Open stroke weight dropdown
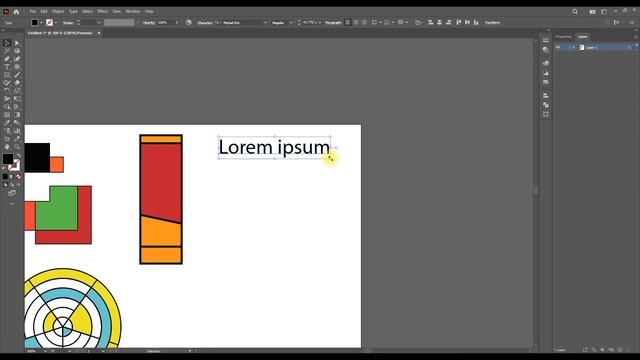 (x=99, y=23)
